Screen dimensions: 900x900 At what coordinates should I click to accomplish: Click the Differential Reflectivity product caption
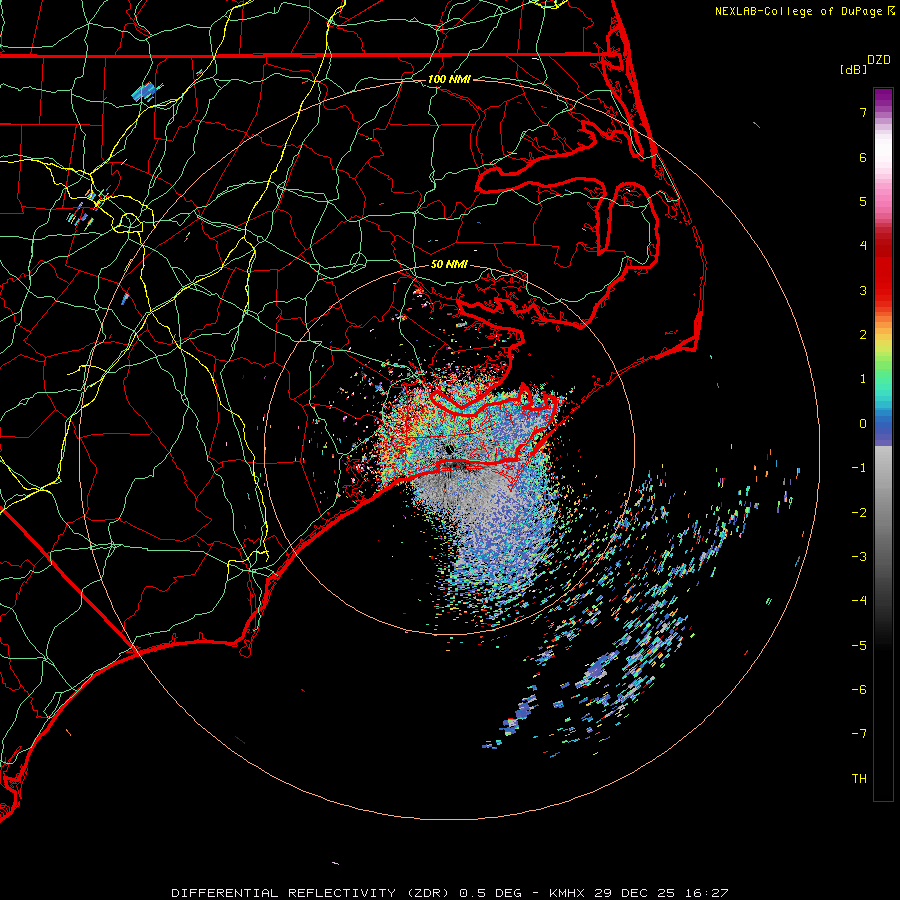point(449,893)
